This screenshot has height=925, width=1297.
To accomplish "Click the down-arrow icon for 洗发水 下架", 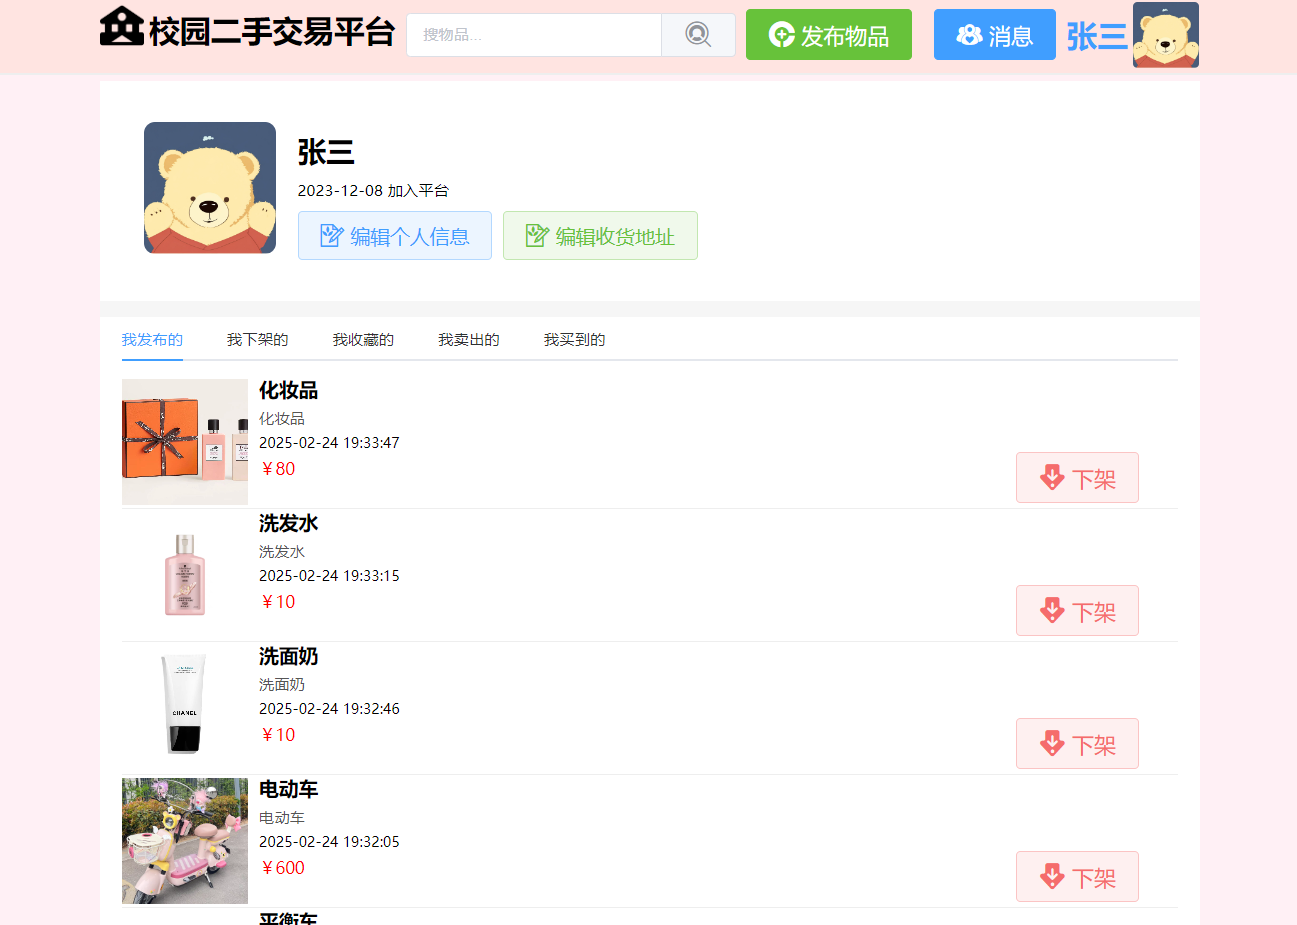I will pos(1052,611).
